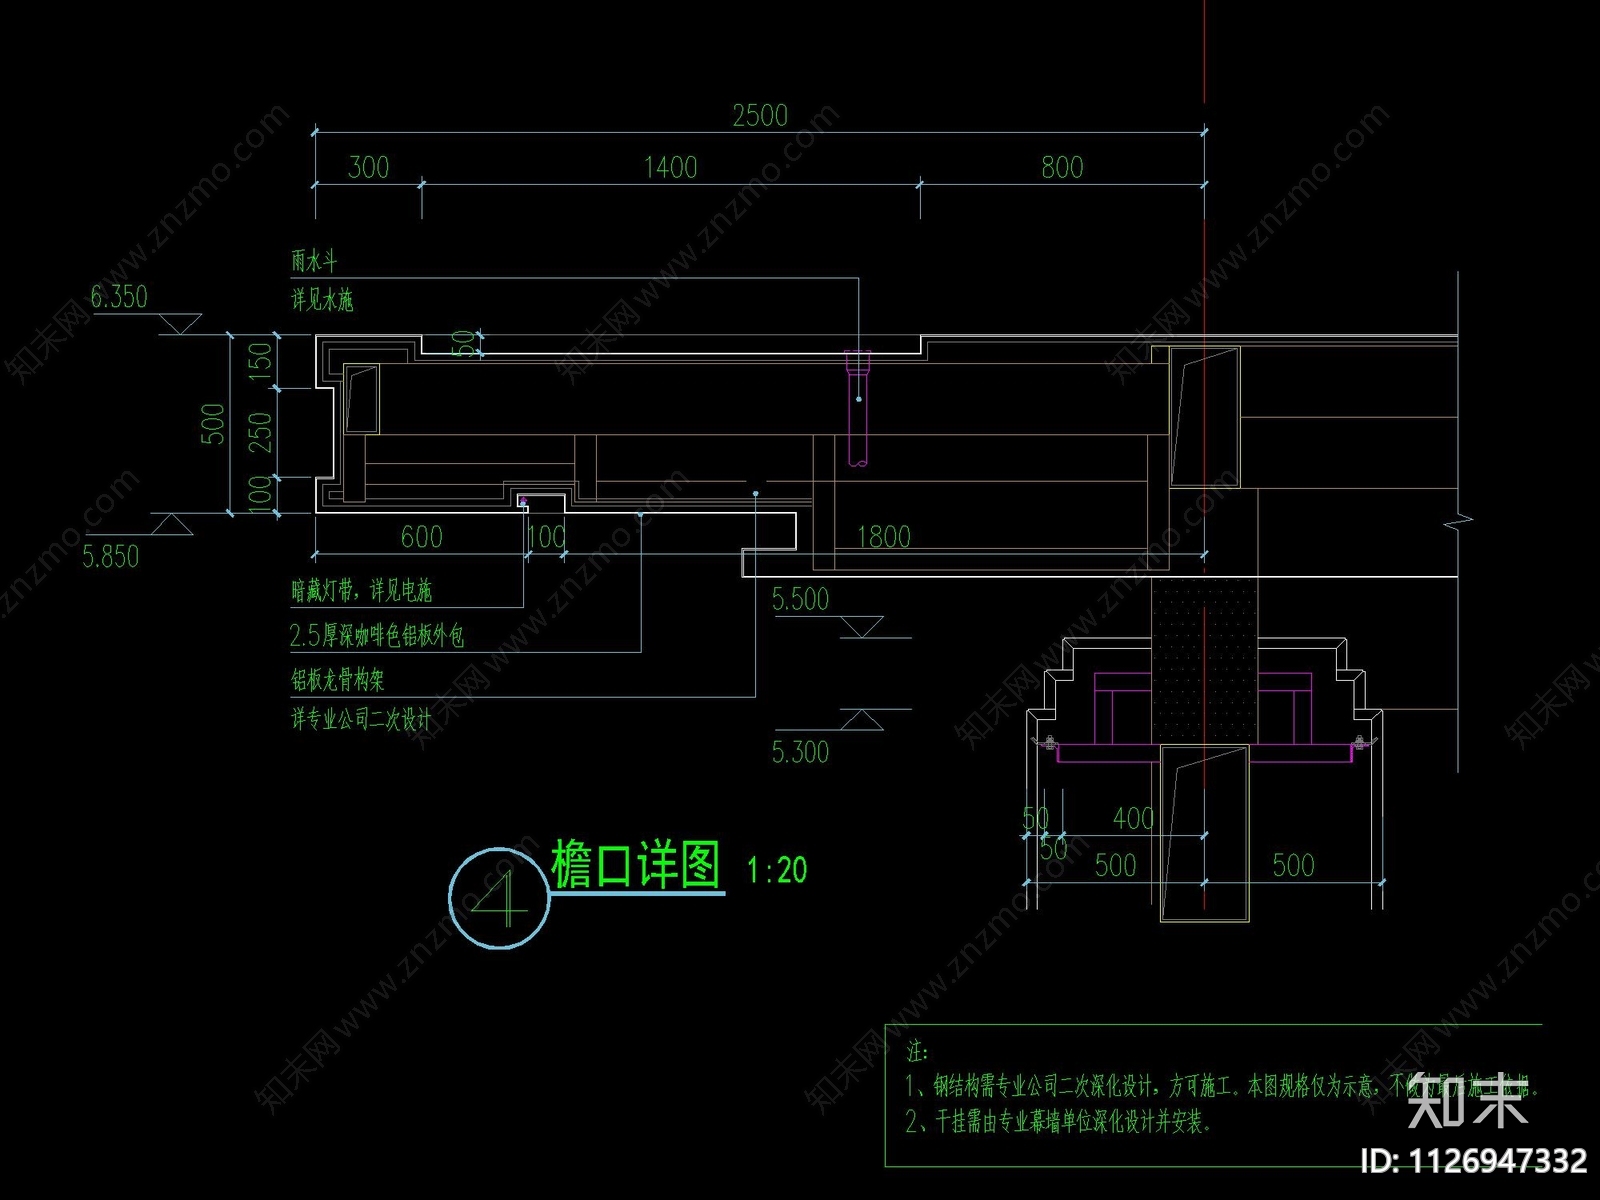Viewport: 1600px width, 1200px height.
Task: Select the 檐口详图 drawing title
Action: click(635, 865)
